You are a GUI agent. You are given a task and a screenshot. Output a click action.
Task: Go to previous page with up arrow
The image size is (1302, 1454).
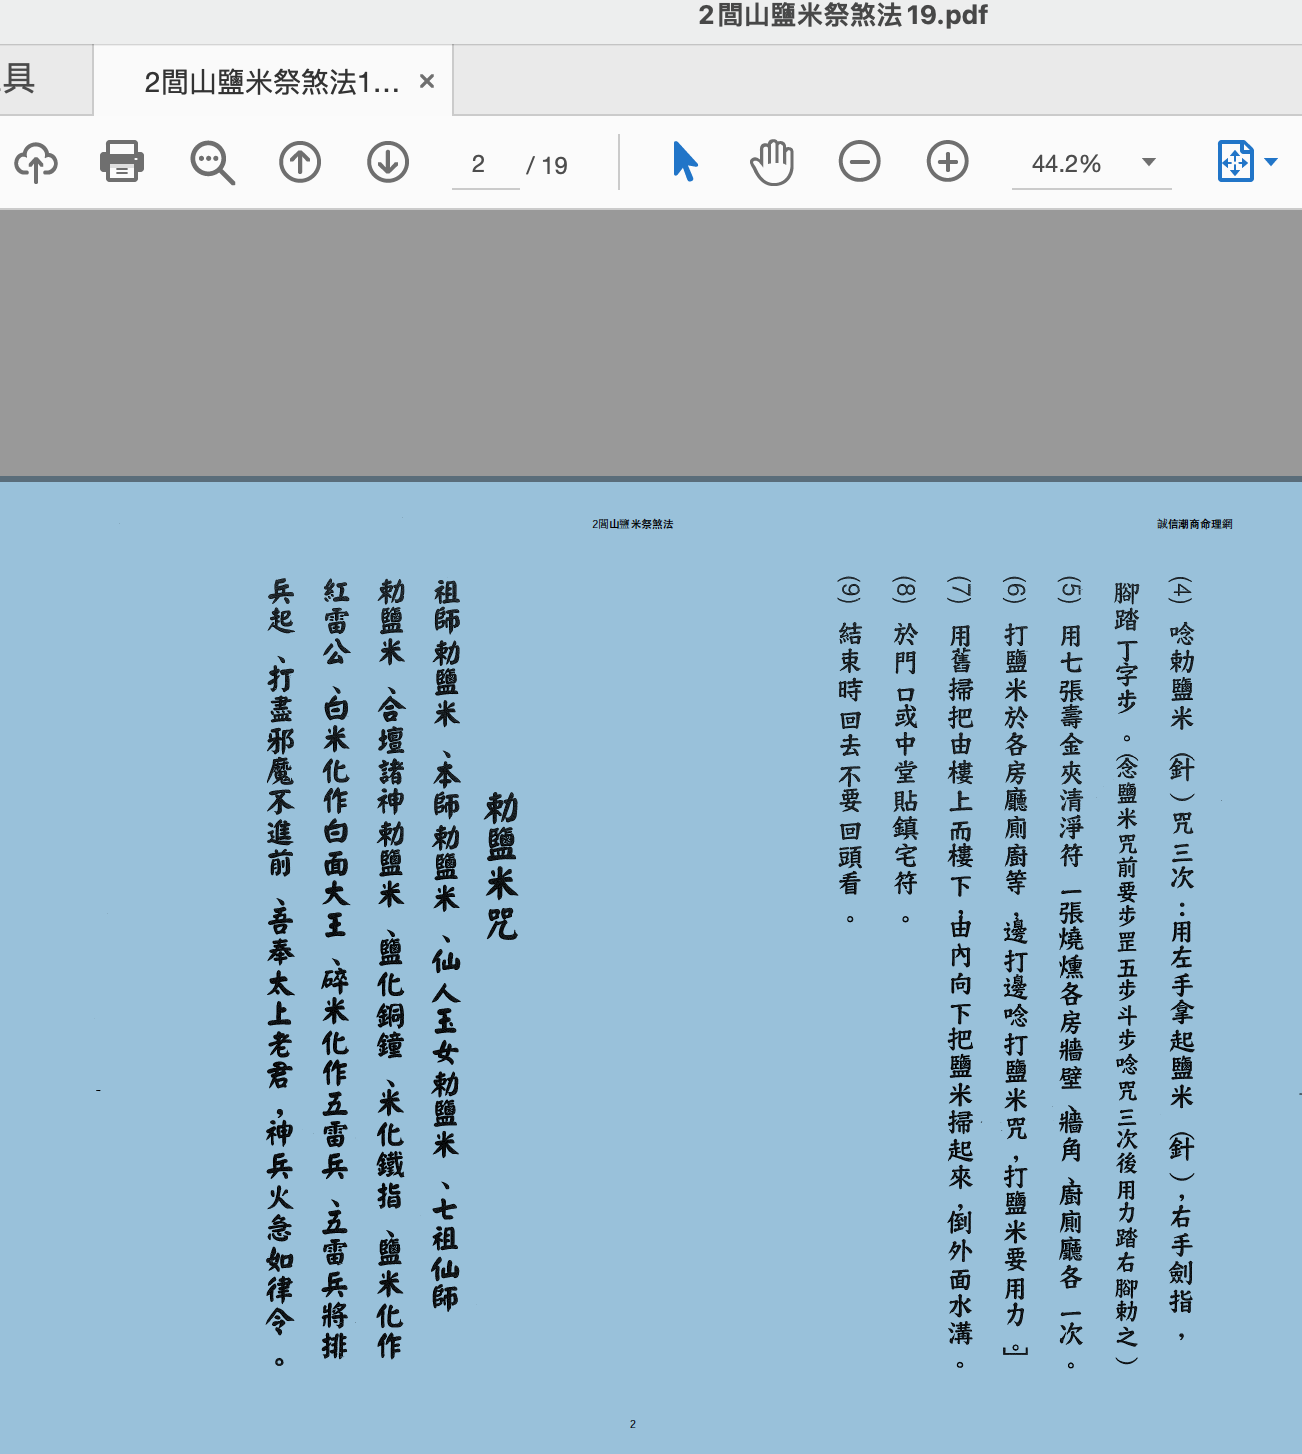click(300, 162)
